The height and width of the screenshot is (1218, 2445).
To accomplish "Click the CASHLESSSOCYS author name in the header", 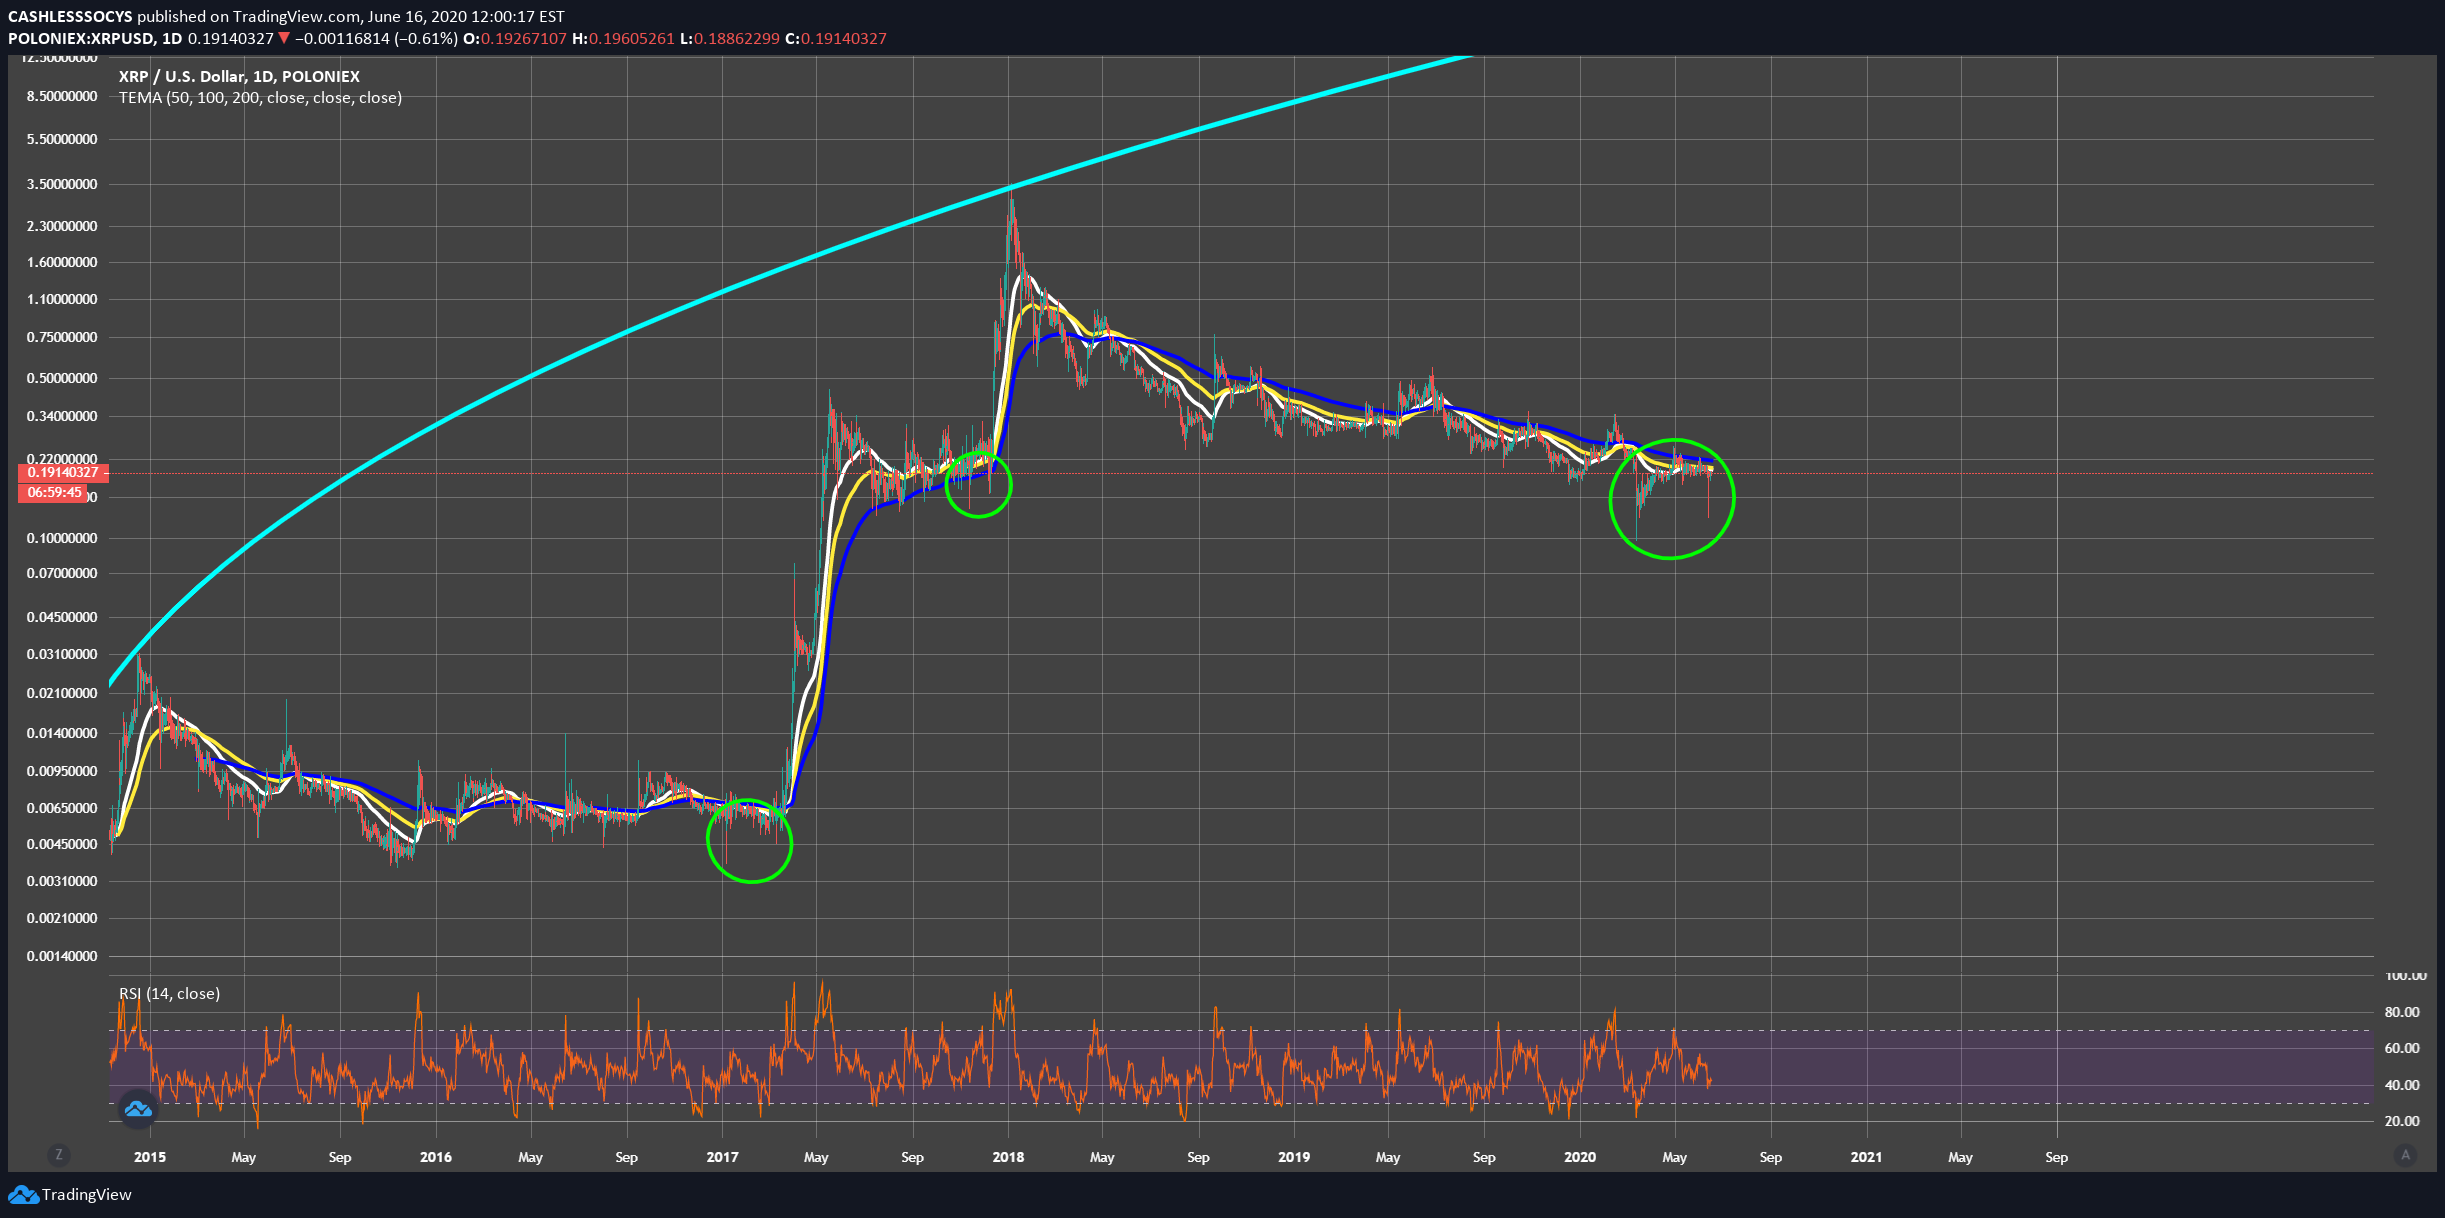I will point(70,16).
